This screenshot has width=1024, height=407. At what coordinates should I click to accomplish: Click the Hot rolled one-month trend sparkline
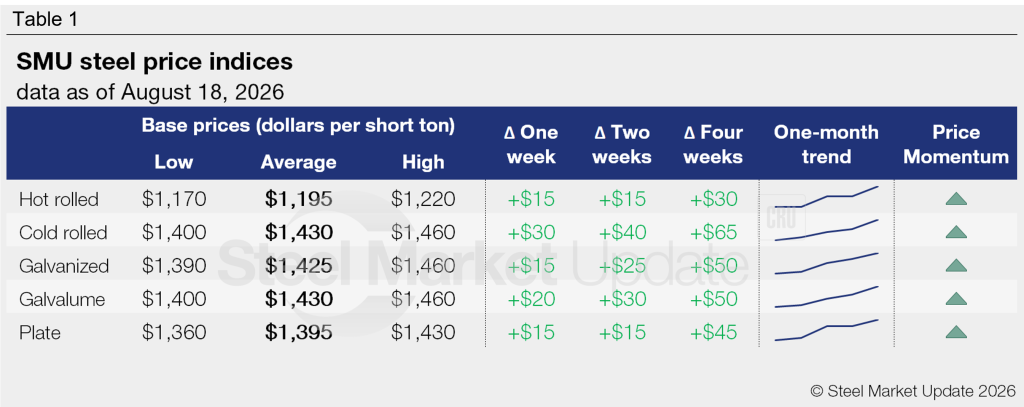[826, 197]
